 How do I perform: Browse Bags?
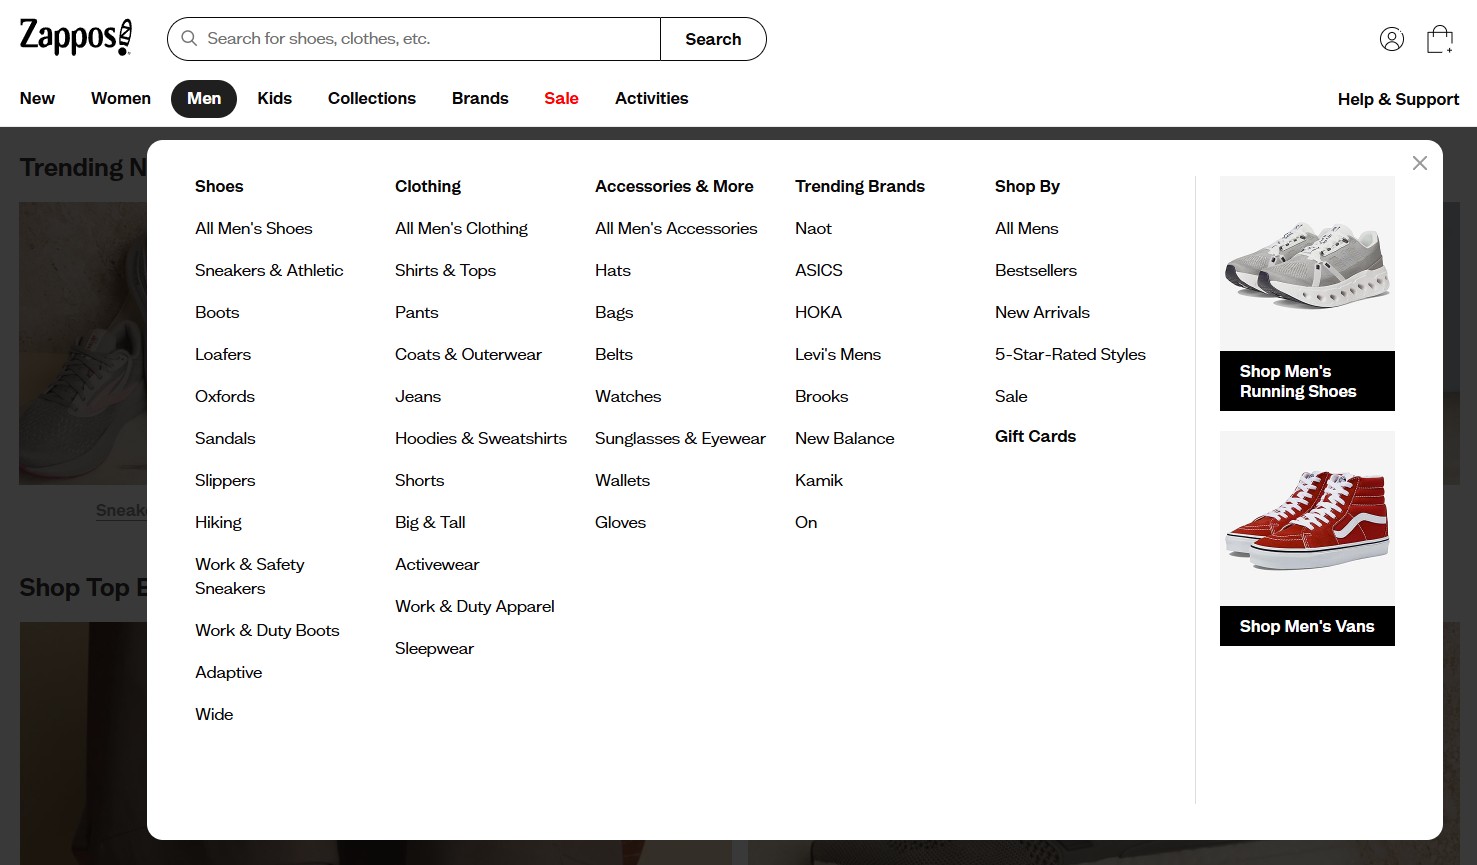tap(614, 312)
